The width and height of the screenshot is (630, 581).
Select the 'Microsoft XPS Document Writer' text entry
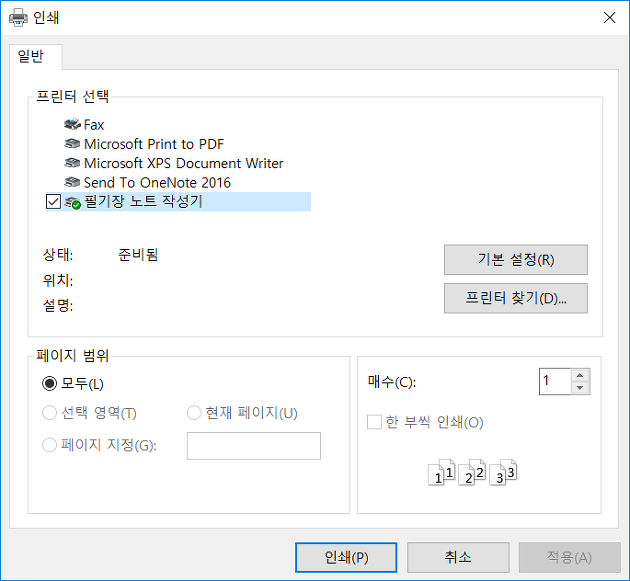click(184, 163)
